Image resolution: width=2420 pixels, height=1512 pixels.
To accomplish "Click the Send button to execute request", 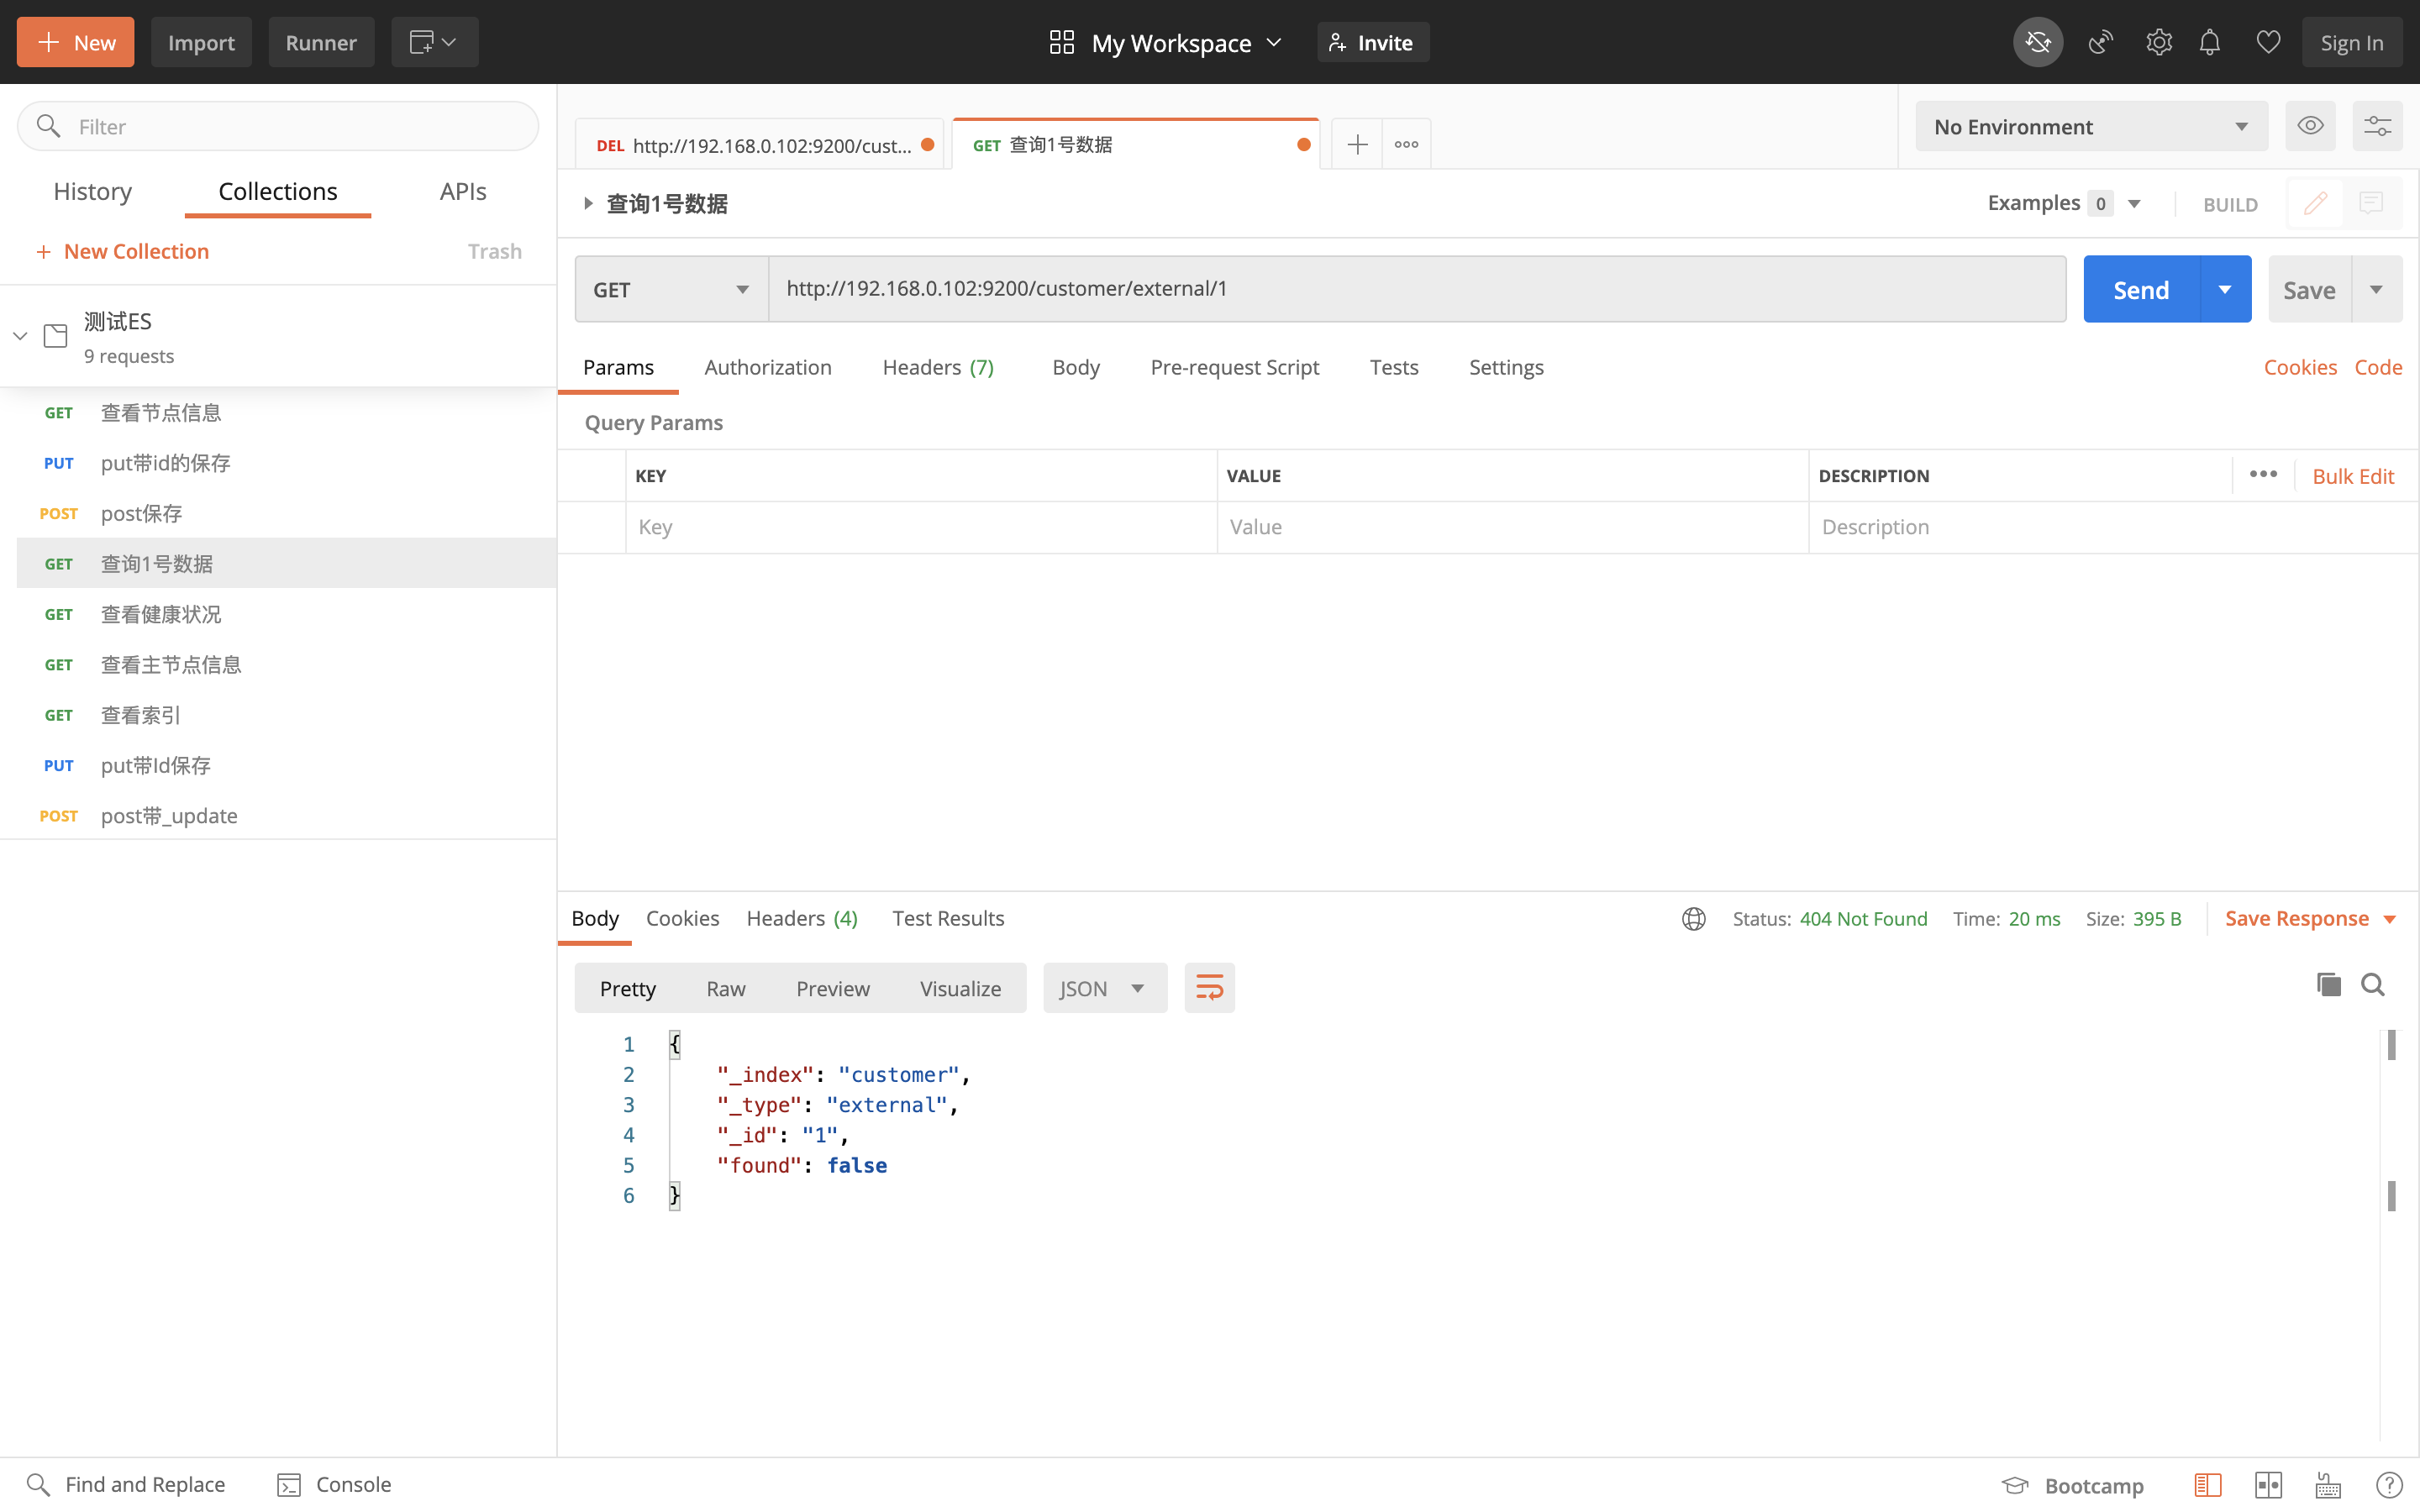I will 2139,289.
